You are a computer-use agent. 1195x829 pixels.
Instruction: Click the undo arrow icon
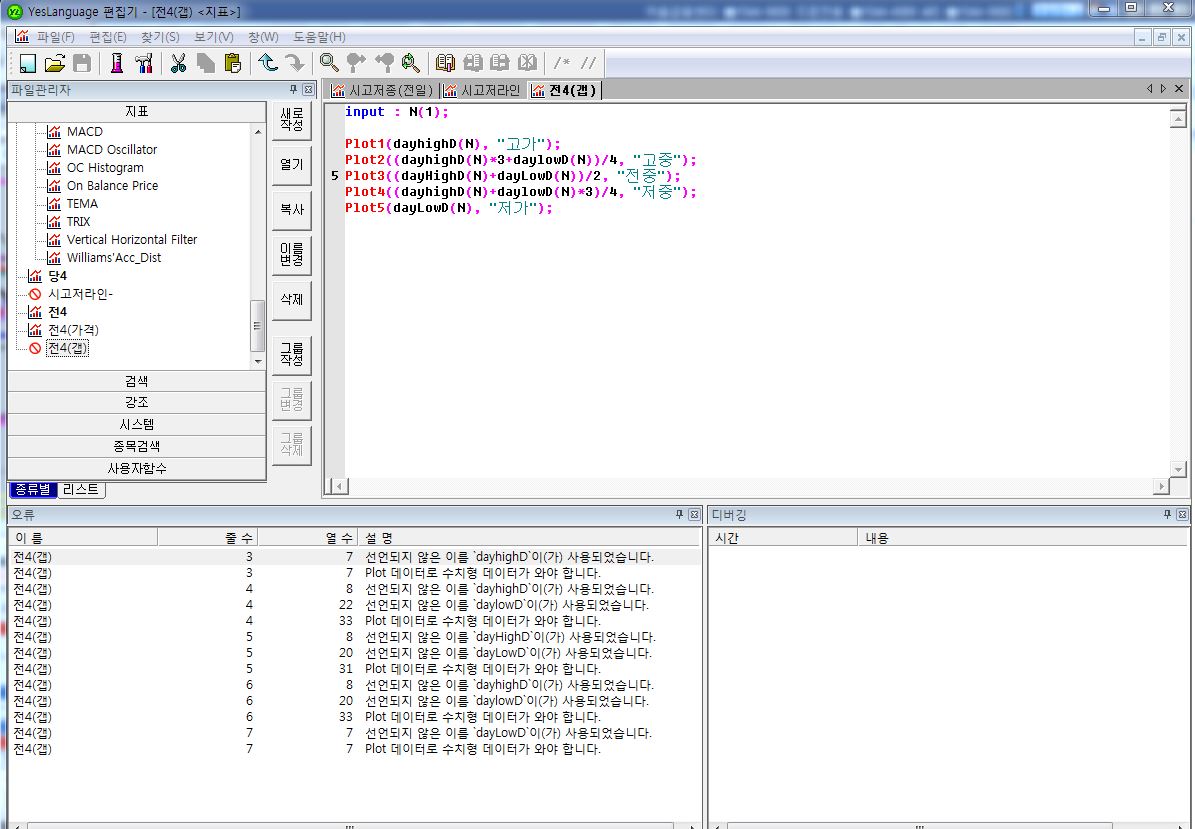268,63
